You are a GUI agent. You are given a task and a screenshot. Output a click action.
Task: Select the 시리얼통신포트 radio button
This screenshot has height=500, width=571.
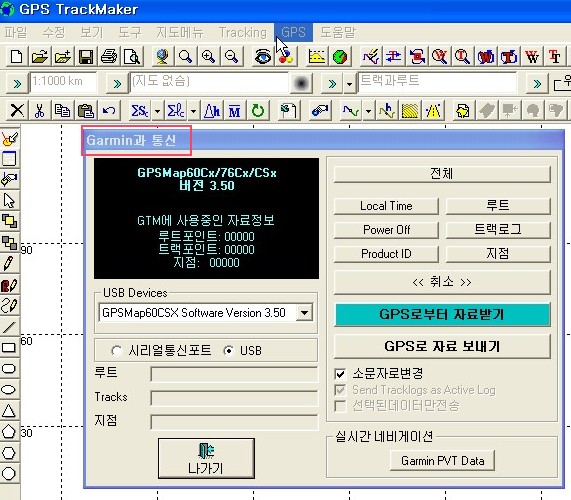pos(117,351)
